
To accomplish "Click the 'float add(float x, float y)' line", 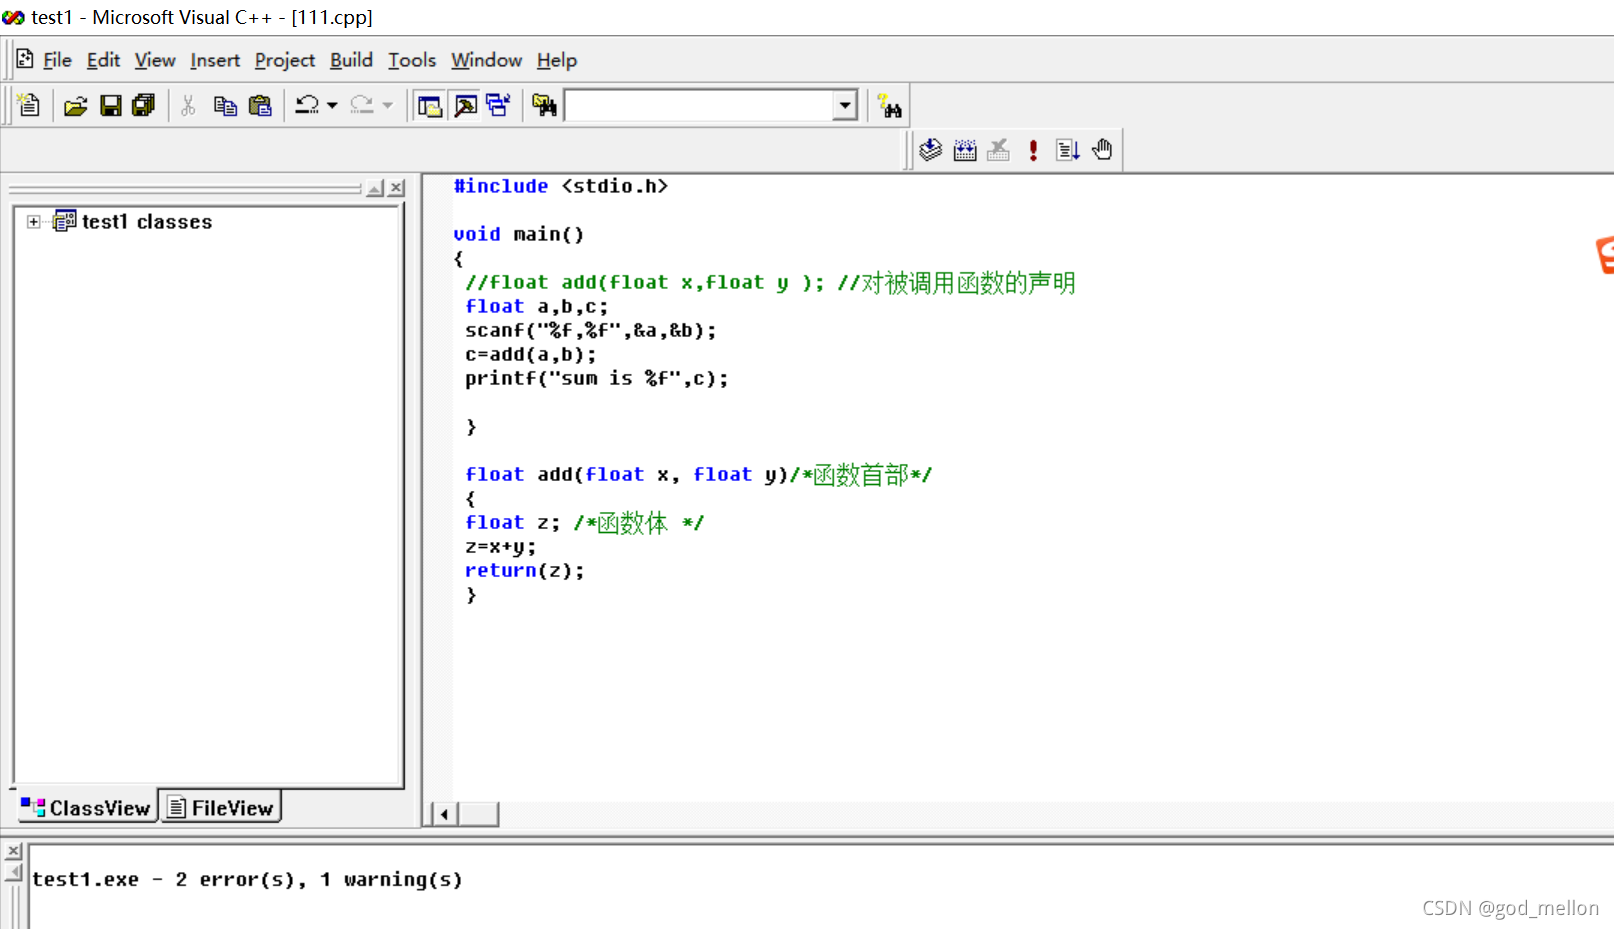I will point(698,474).
